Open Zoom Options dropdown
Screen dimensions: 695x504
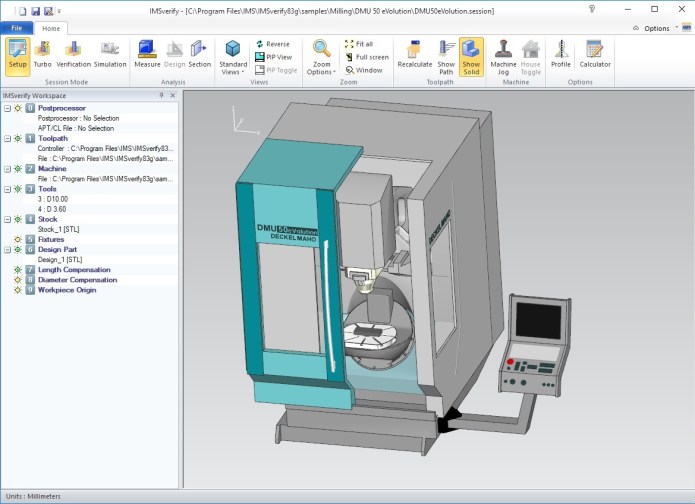click(x=321, y=58)
